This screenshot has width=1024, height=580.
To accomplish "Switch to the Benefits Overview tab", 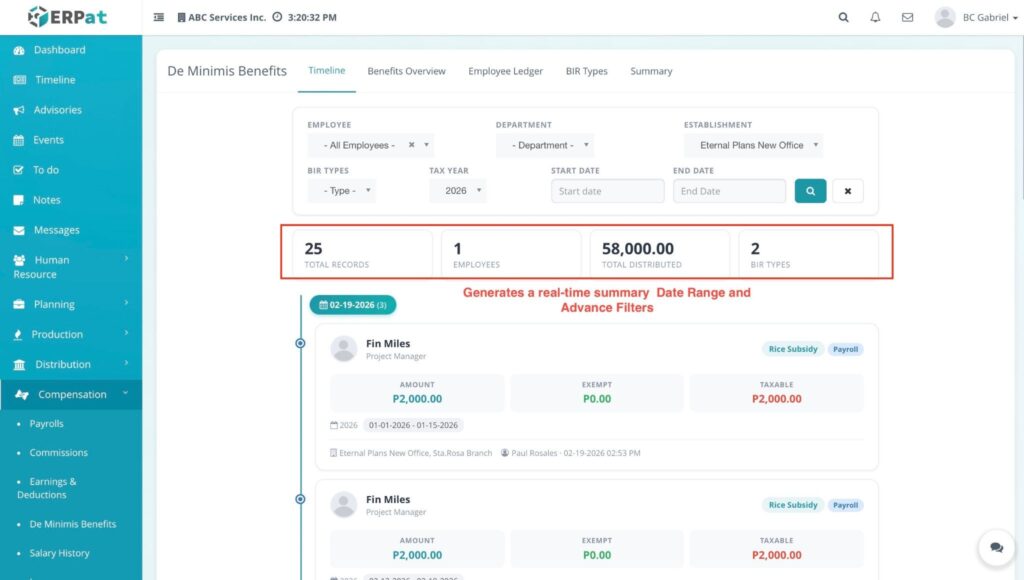I will [406, 71].
